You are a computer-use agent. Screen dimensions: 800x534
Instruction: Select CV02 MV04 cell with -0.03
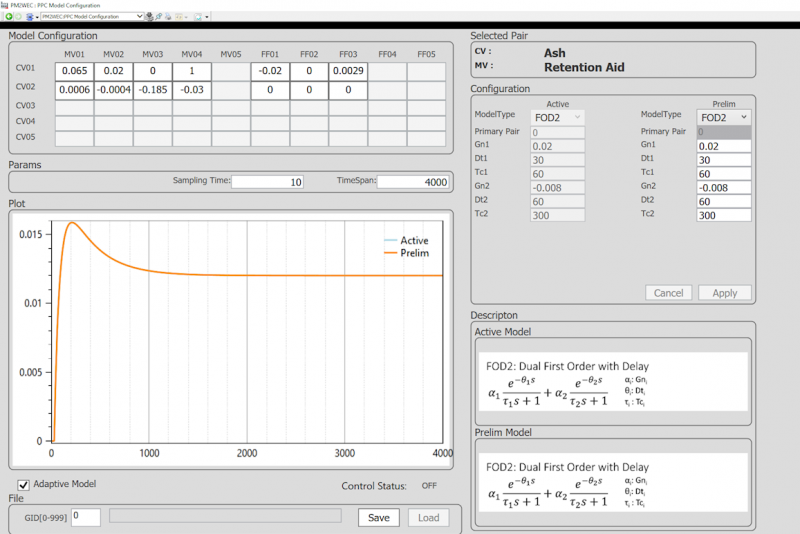pyautogui.click(x=192, y=90)
